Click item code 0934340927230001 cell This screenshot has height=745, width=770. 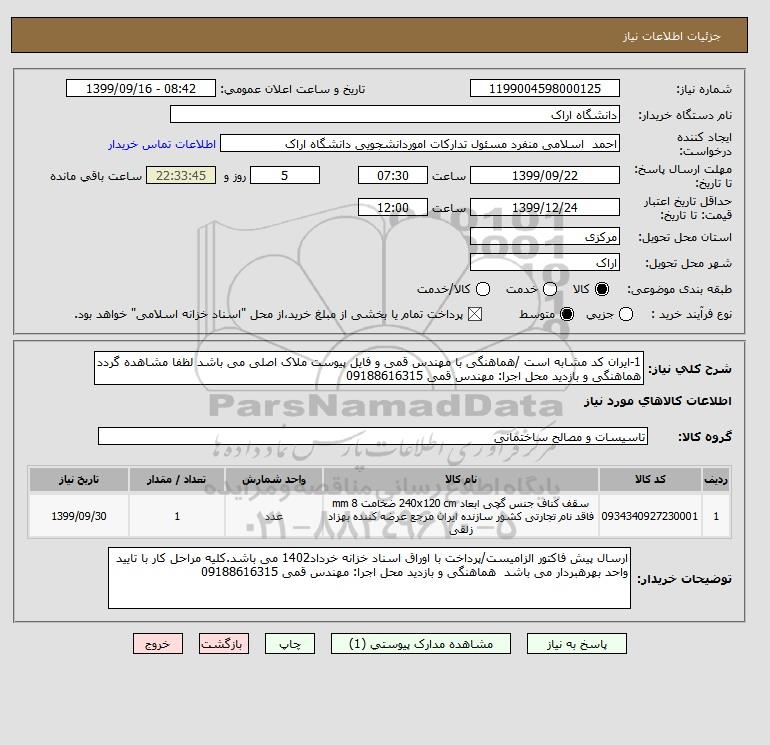click(x=650, y=516)
